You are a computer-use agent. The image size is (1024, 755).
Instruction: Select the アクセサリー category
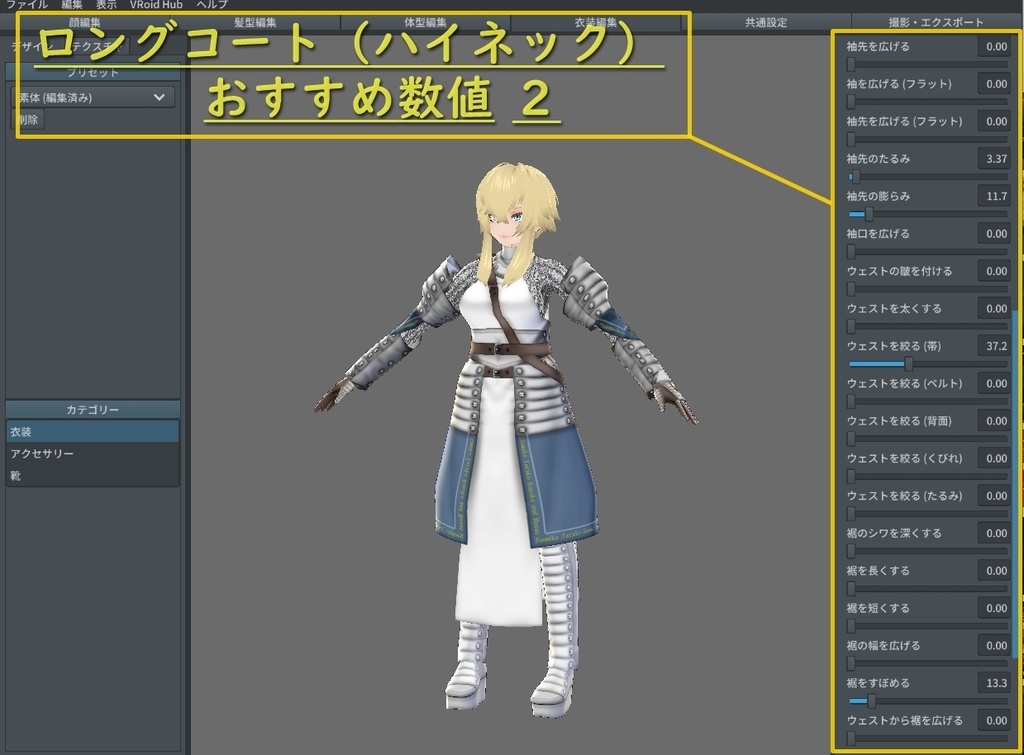click(x=93, y=454)
